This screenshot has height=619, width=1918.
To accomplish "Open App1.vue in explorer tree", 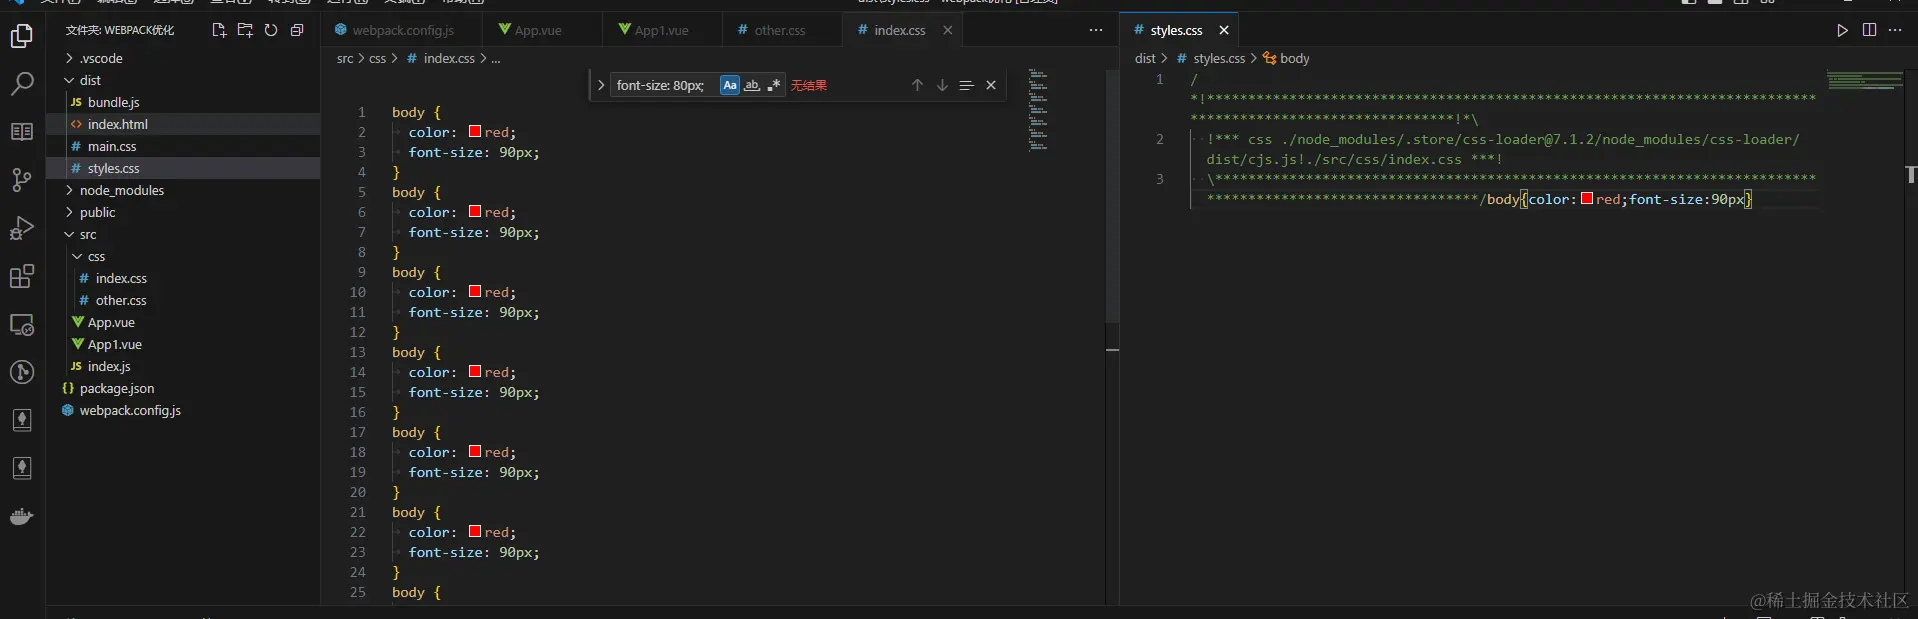I will coord(183,344).
